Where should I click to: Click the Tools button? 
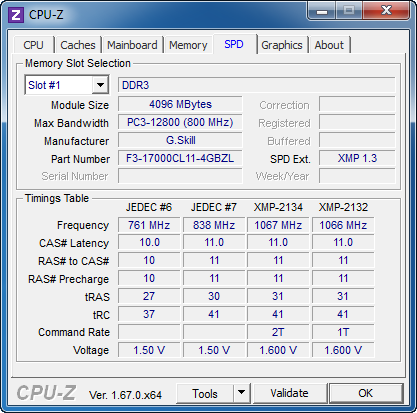pyautogui.click(x=205, y=393)
